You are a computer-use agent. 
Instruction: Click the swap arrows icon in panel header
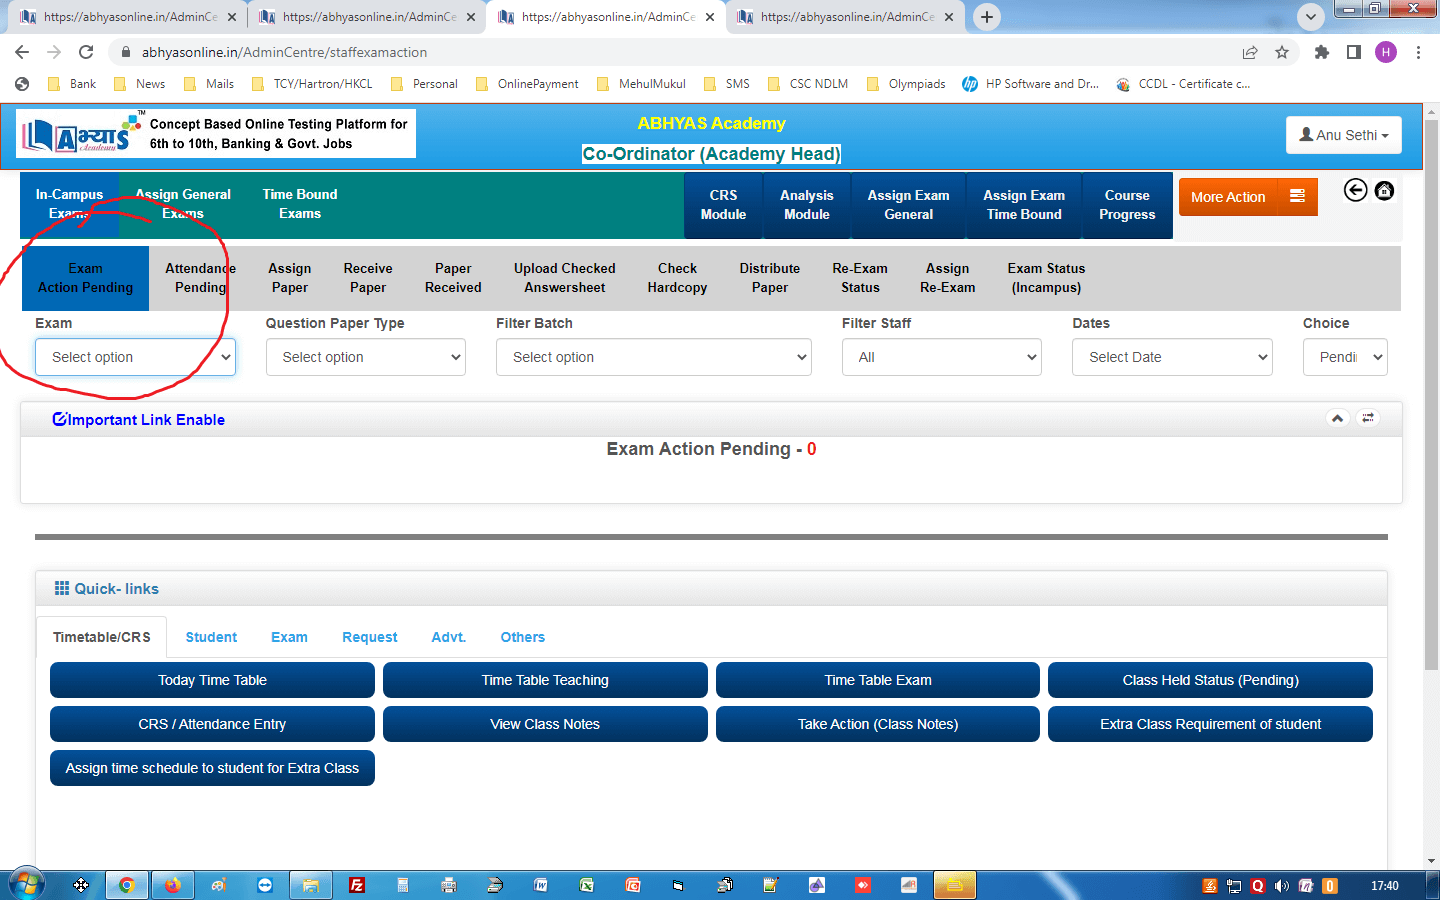tap(1368, 418)
